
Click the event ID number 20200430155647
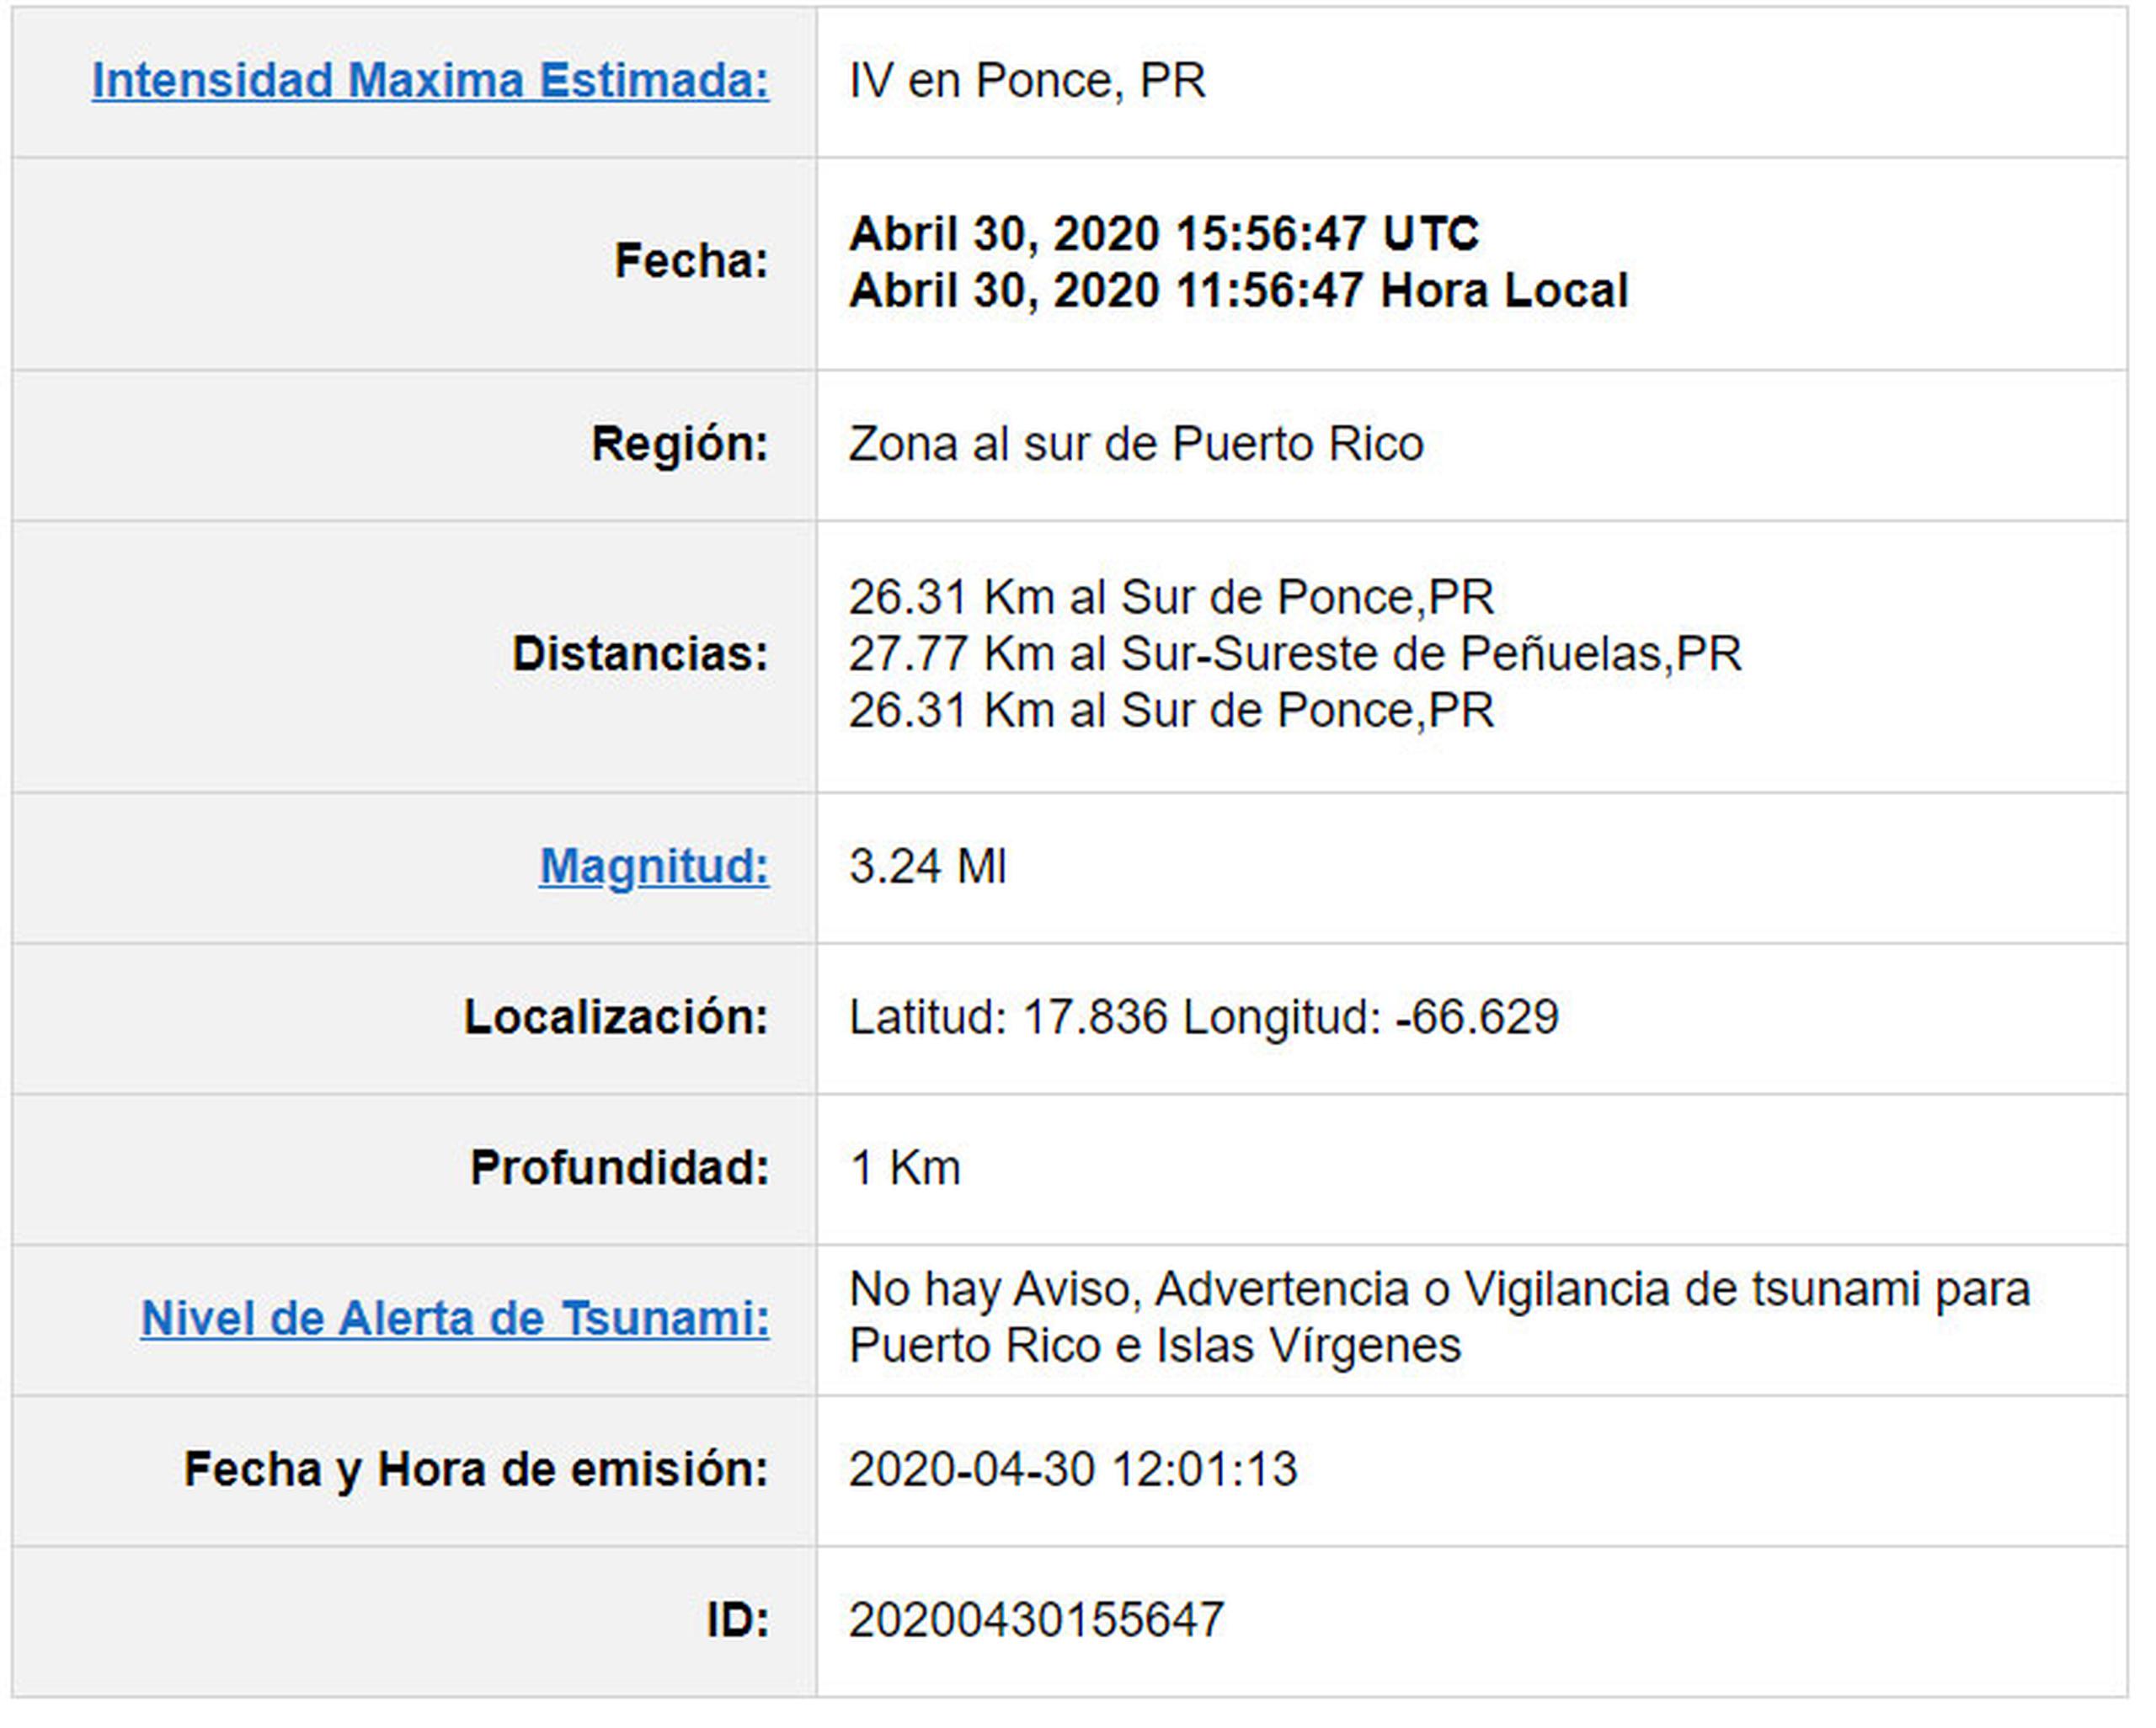coord(1036,1621)
